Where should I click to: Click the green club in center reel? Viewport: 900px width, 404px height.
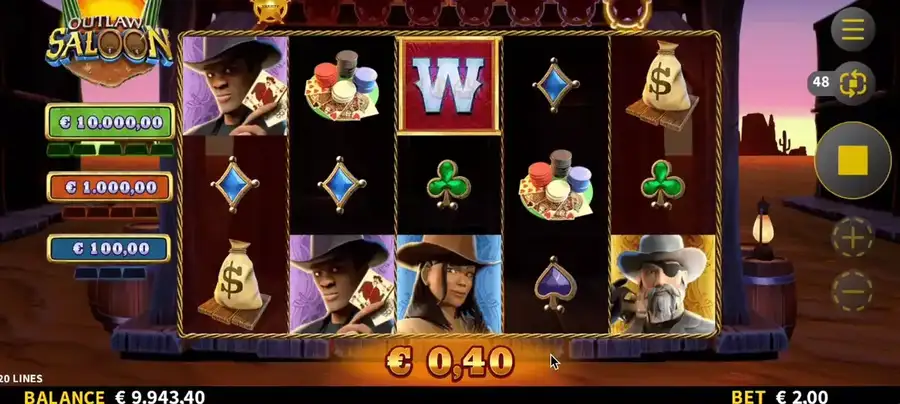pos(449,185)
